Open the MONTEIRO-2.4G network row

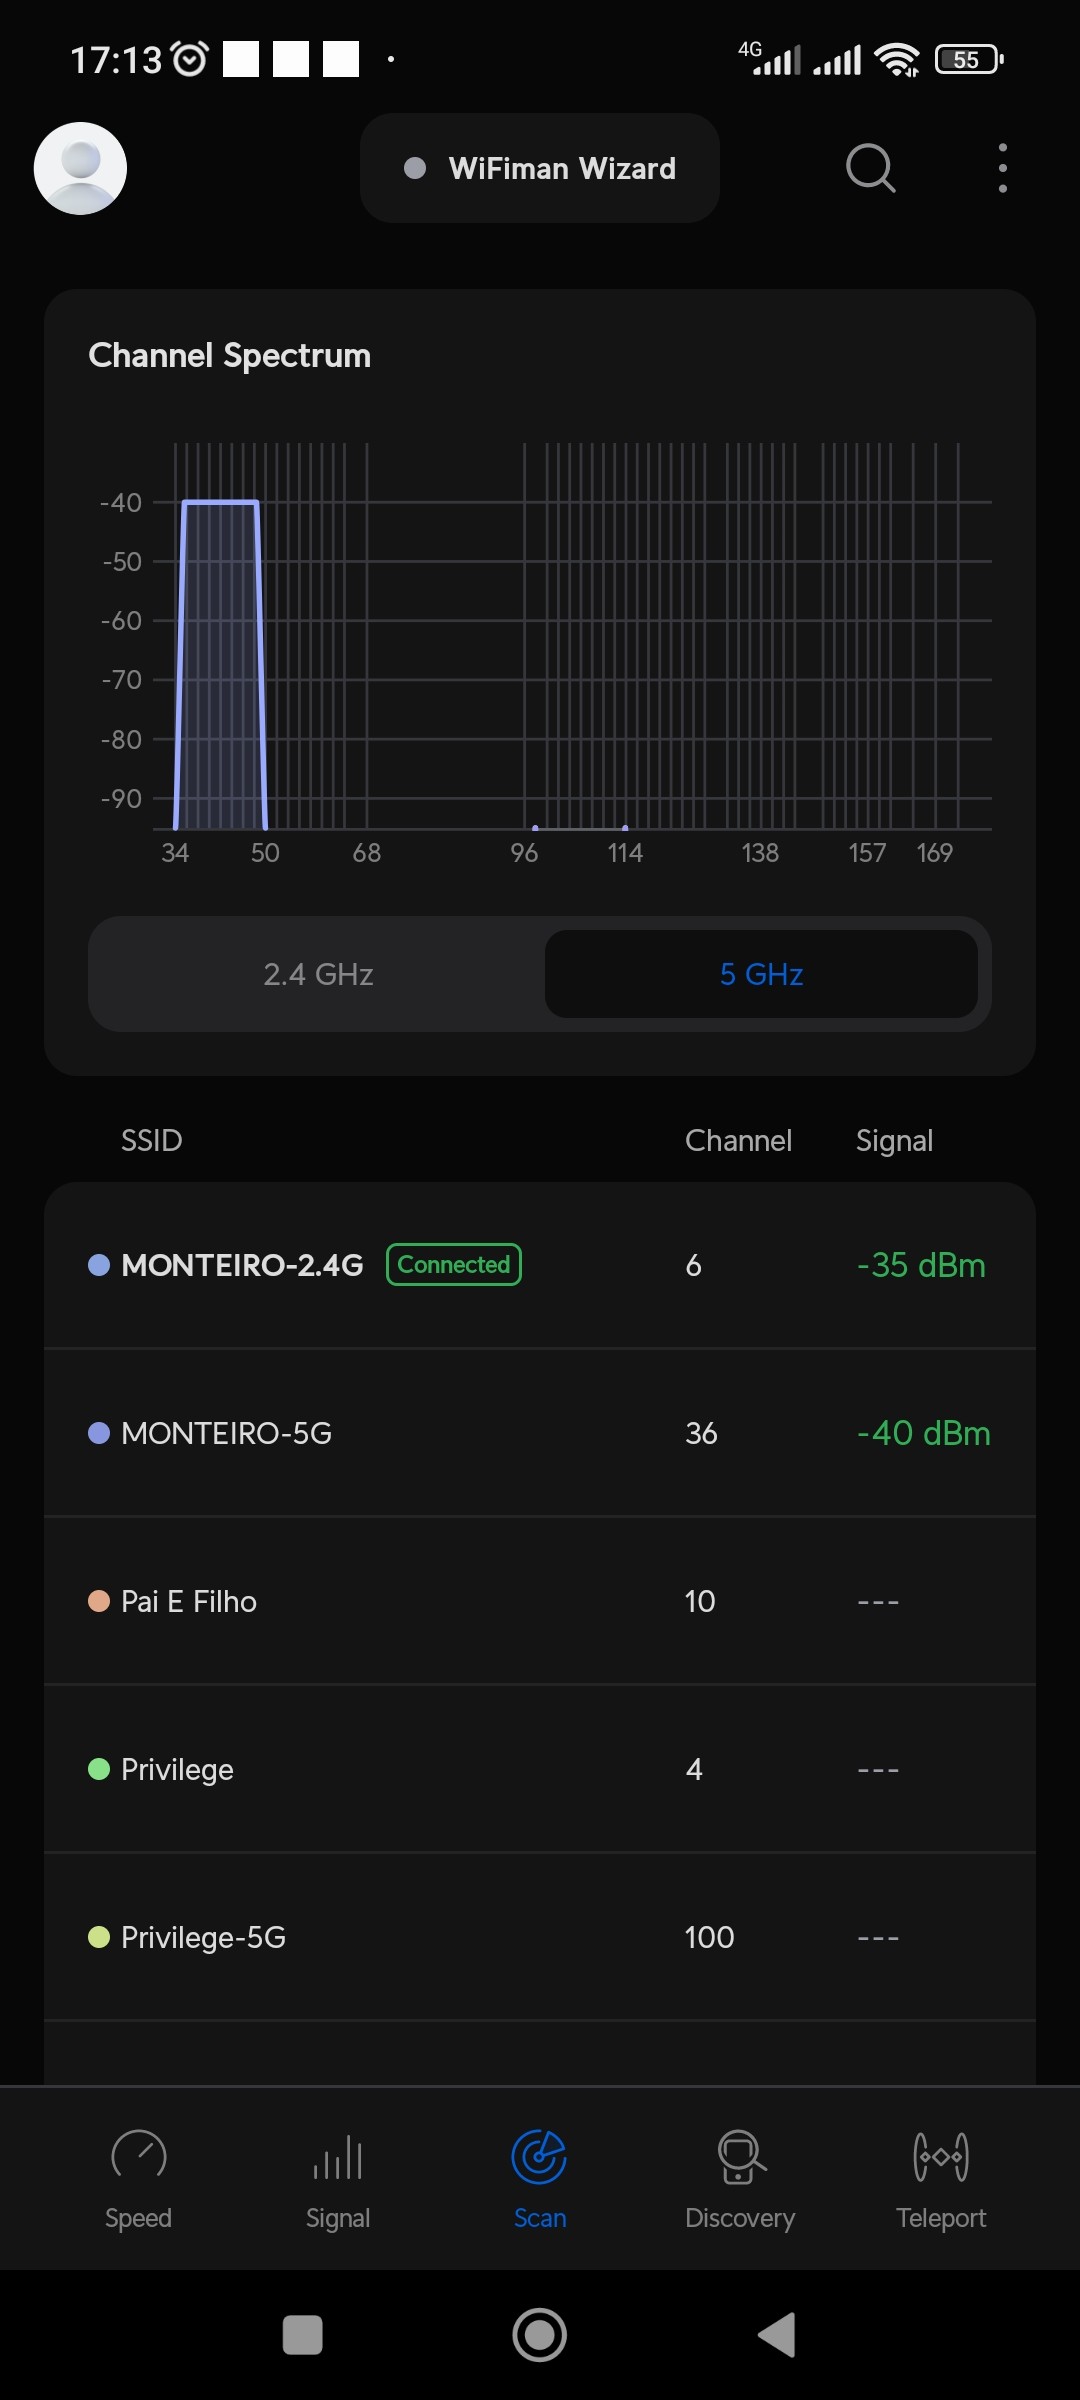[540, 1265]
